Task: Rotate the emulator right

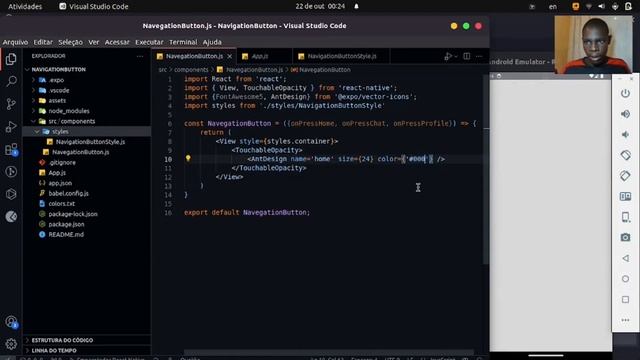Action: (x=625, y=176)
